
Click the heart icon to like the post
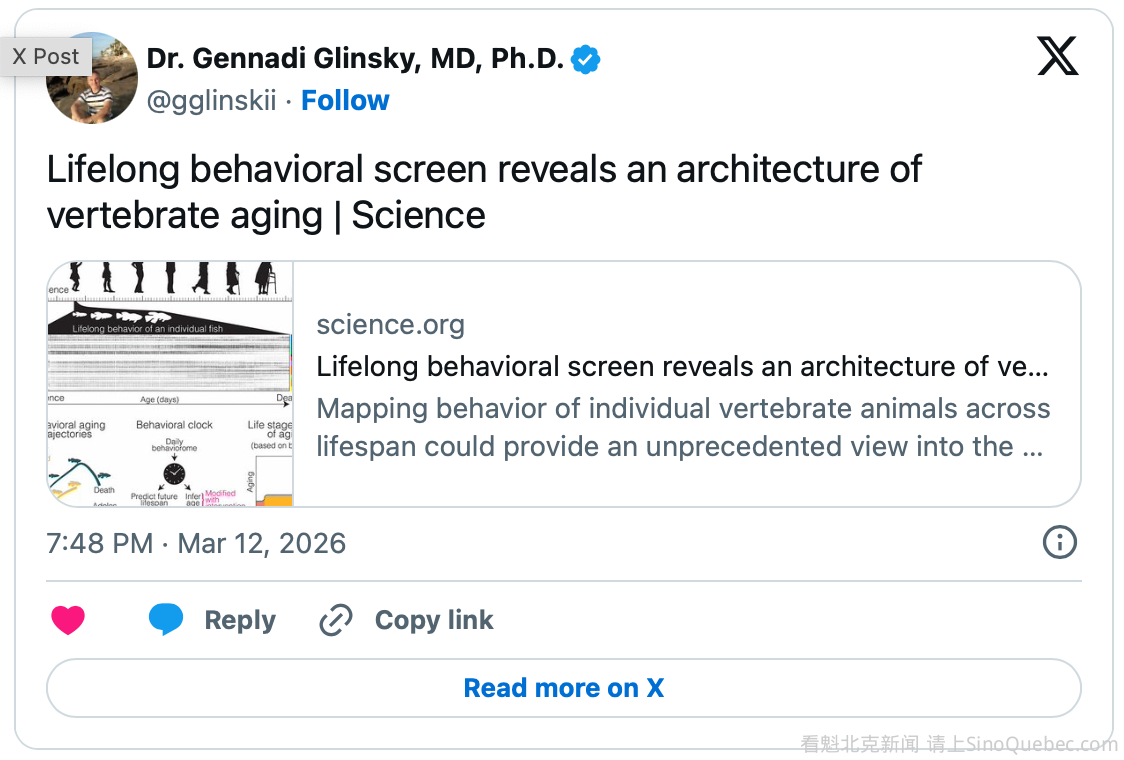coord(69,621)
